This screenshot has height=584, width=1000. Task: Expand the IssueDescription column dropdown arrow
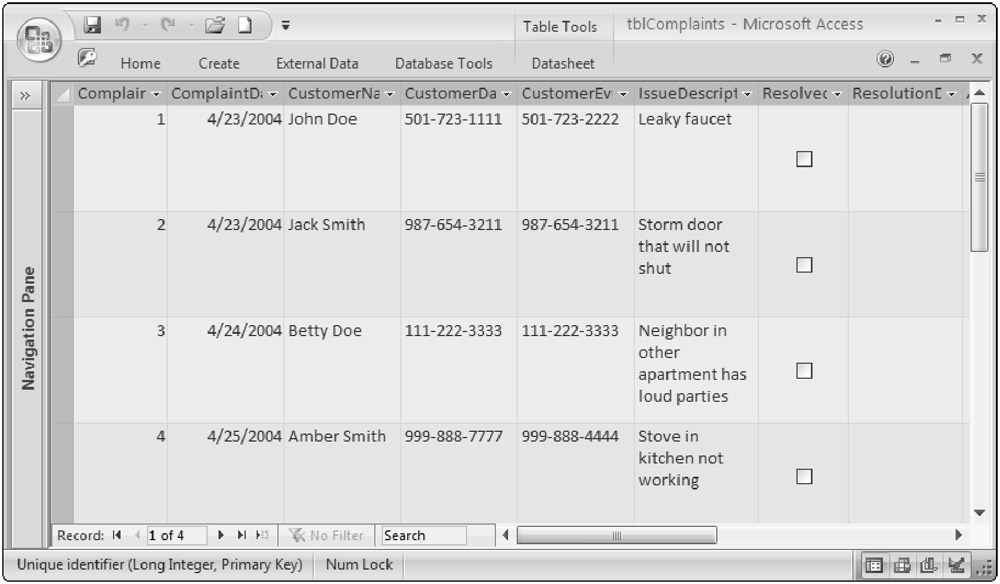(x=746, y=94)
